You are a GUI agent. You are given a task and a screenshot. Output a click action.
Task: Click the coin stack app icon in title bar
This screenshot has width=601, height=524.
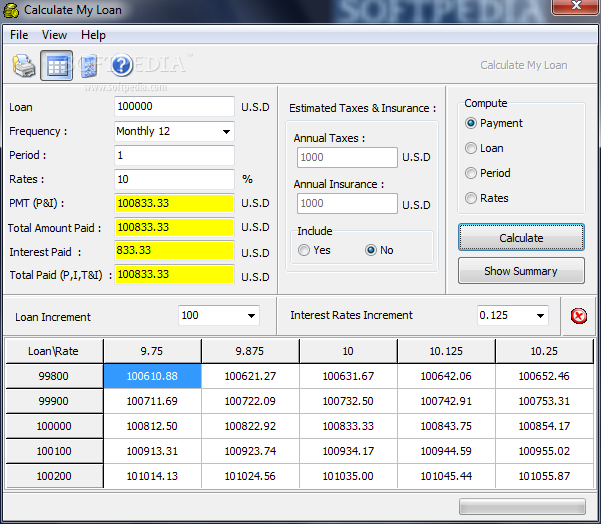click(x=11, y=10)
